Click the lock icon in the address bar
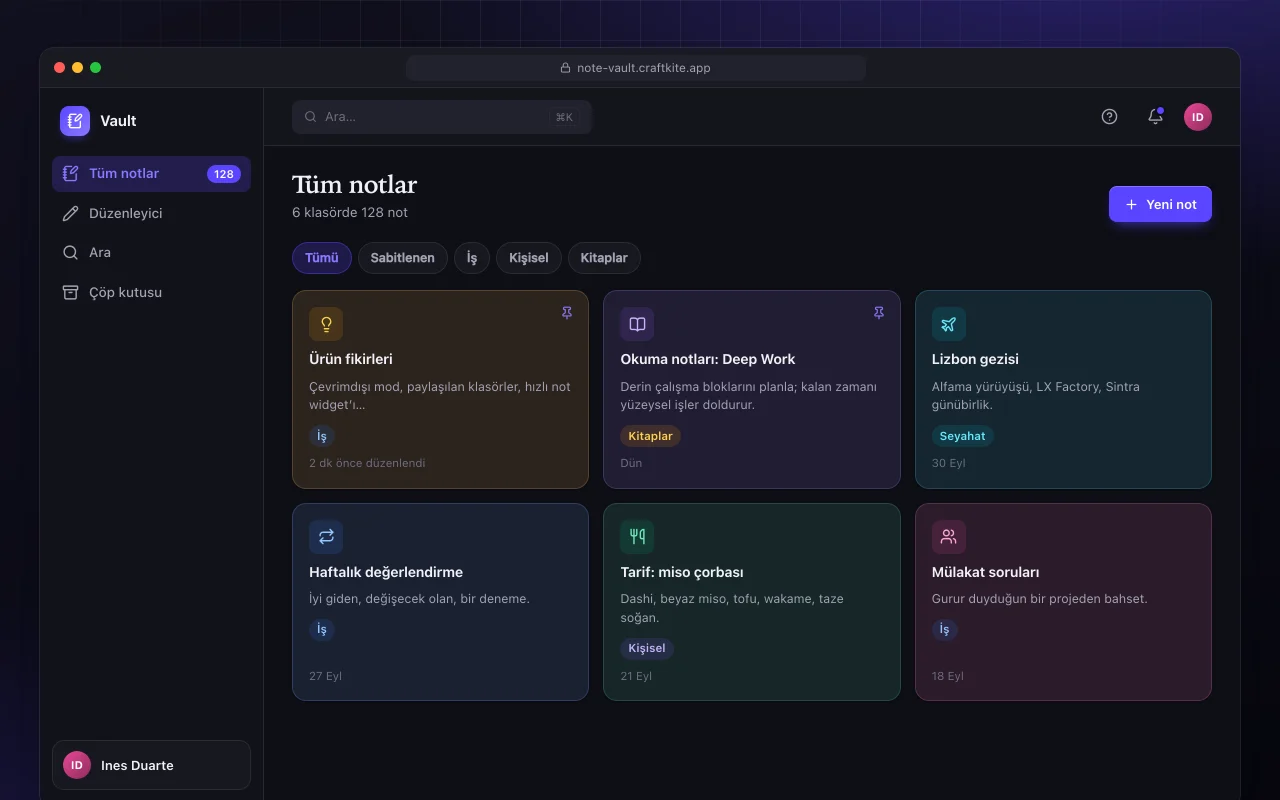The image size is (1280, 800). pos(566,68)
